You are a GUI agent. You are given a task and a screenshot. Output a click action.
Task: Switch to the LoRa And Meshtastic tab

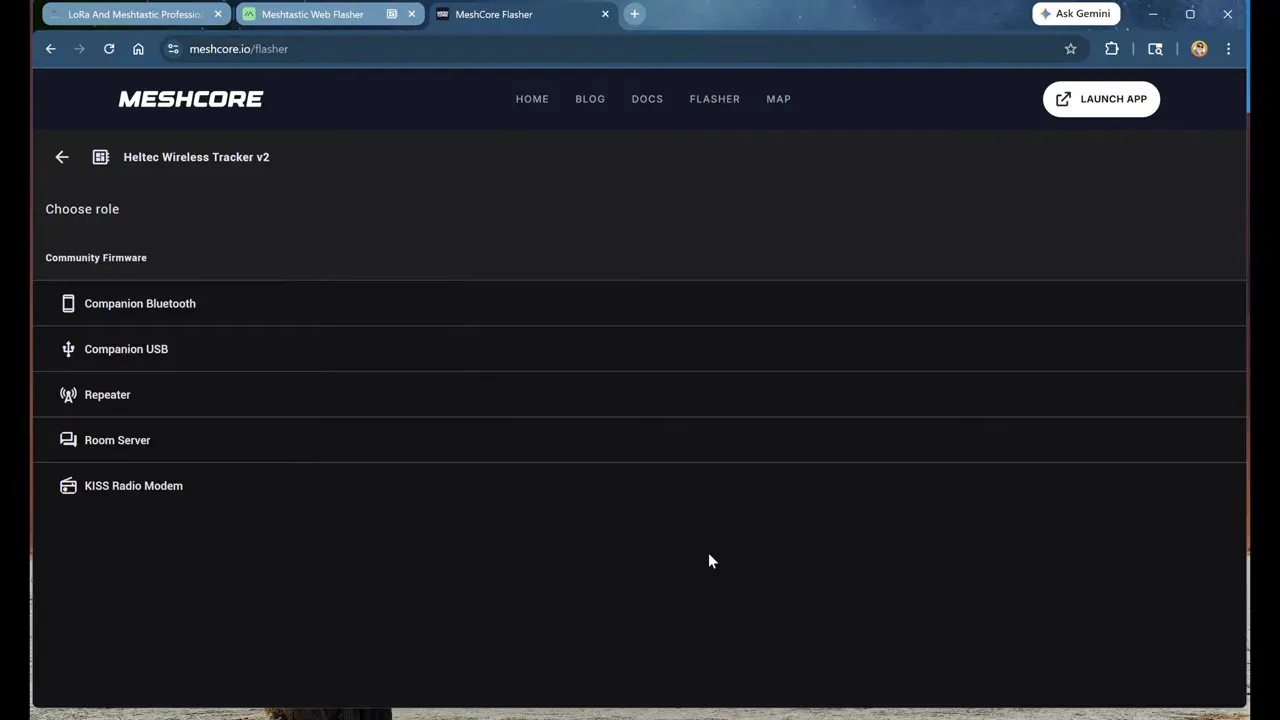134,14
